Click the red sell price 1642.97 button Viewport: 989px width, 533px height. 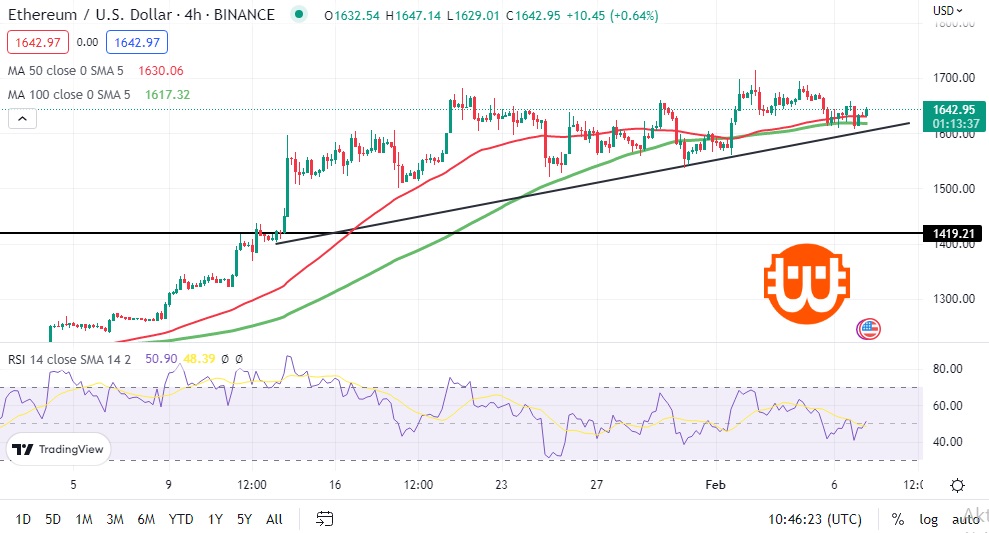pyautogui.click(x=38, y=42)
